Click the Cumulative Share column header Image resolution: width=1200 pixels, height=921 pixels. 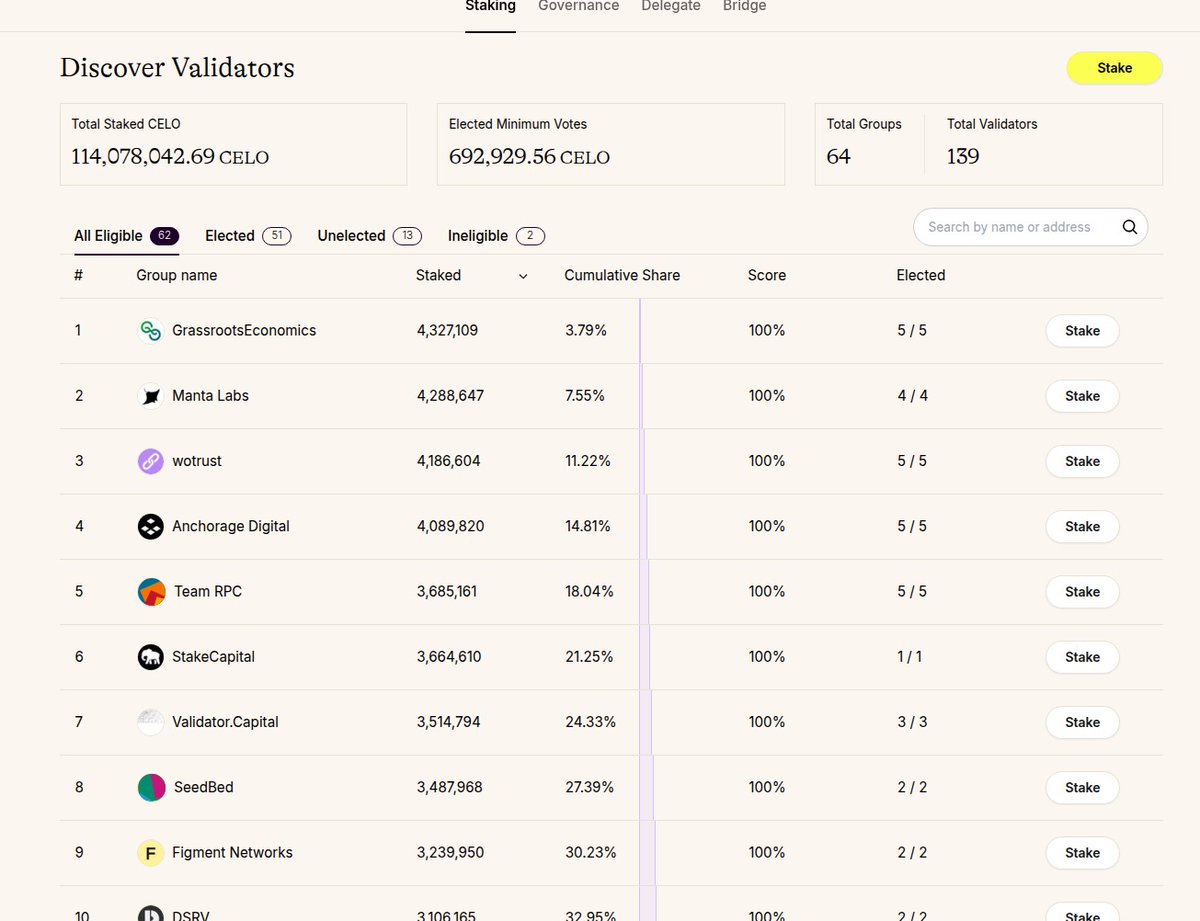[x=622, y=275]
